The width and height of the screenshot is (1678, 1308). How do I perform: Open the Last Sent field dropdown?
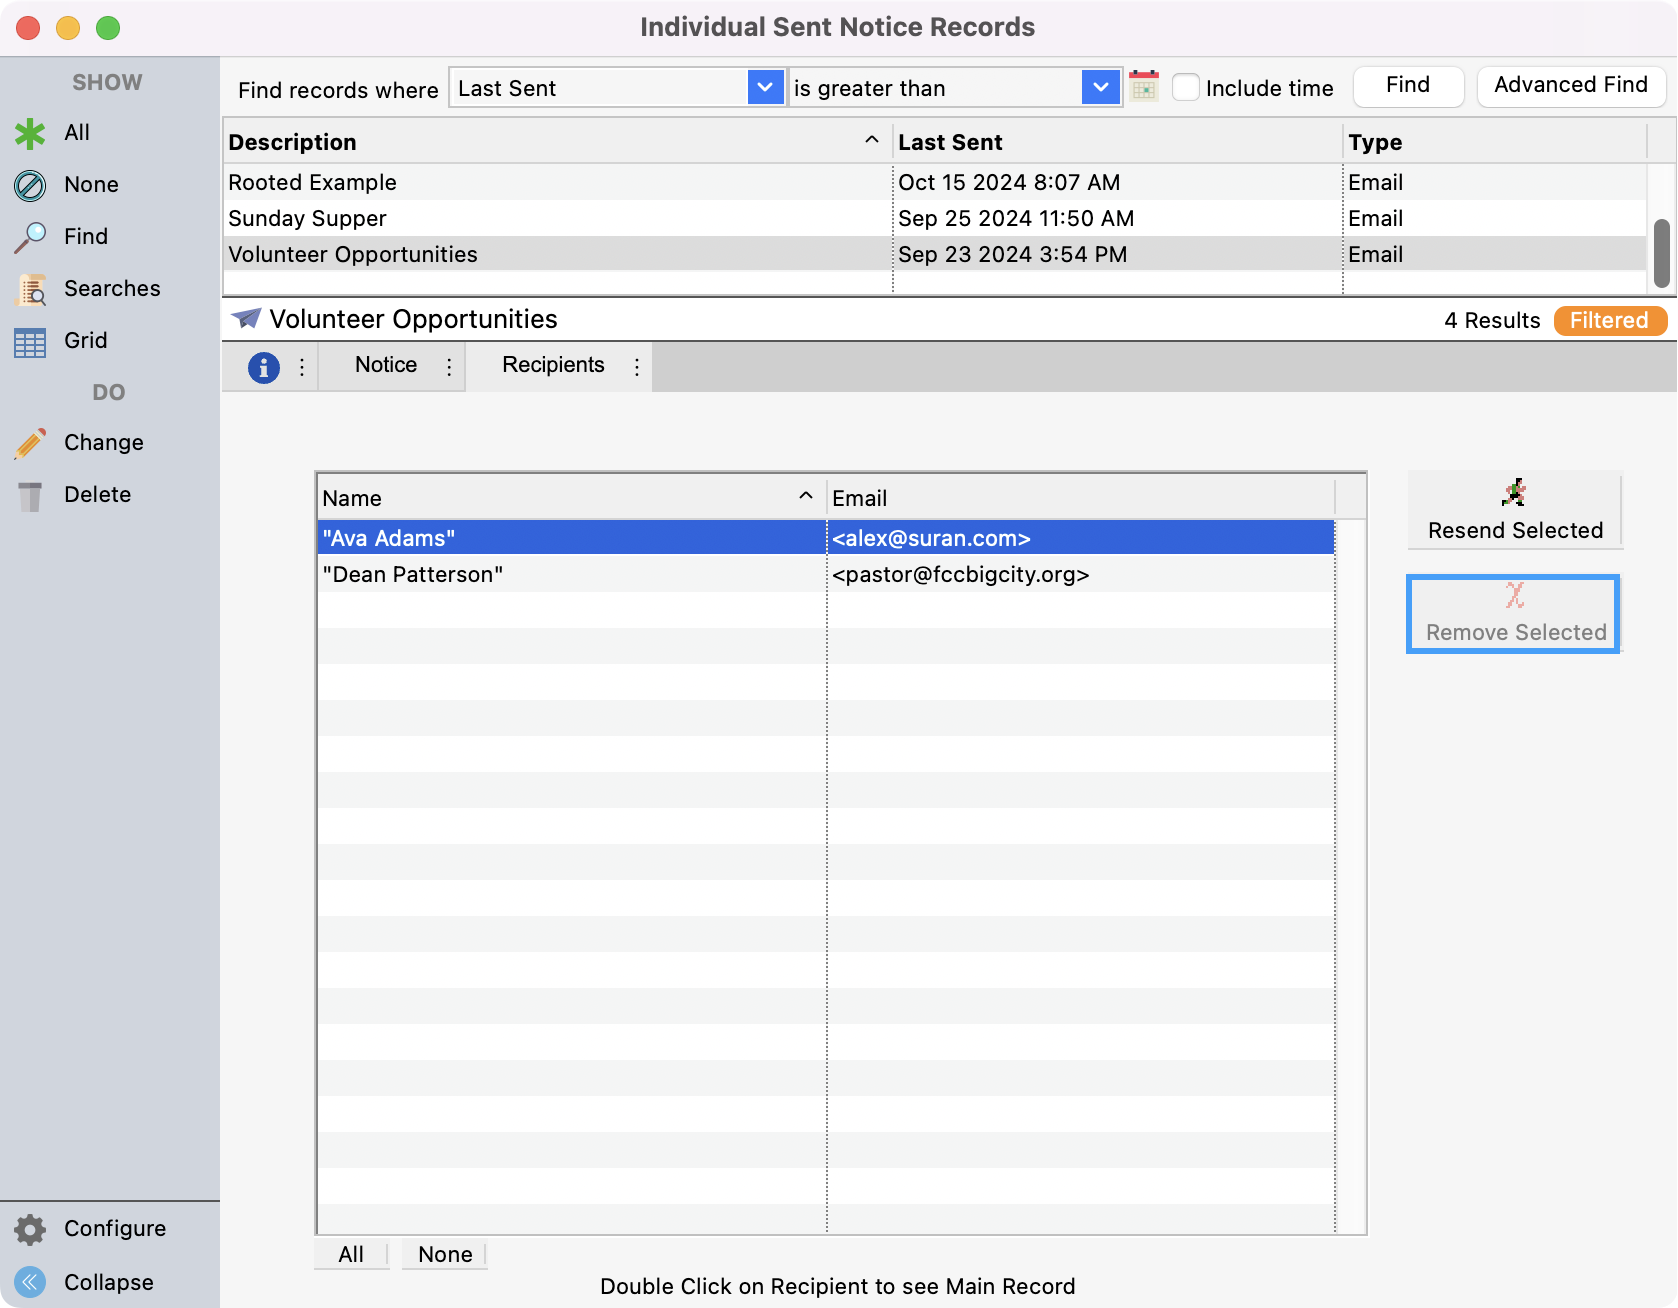[766, 88]
